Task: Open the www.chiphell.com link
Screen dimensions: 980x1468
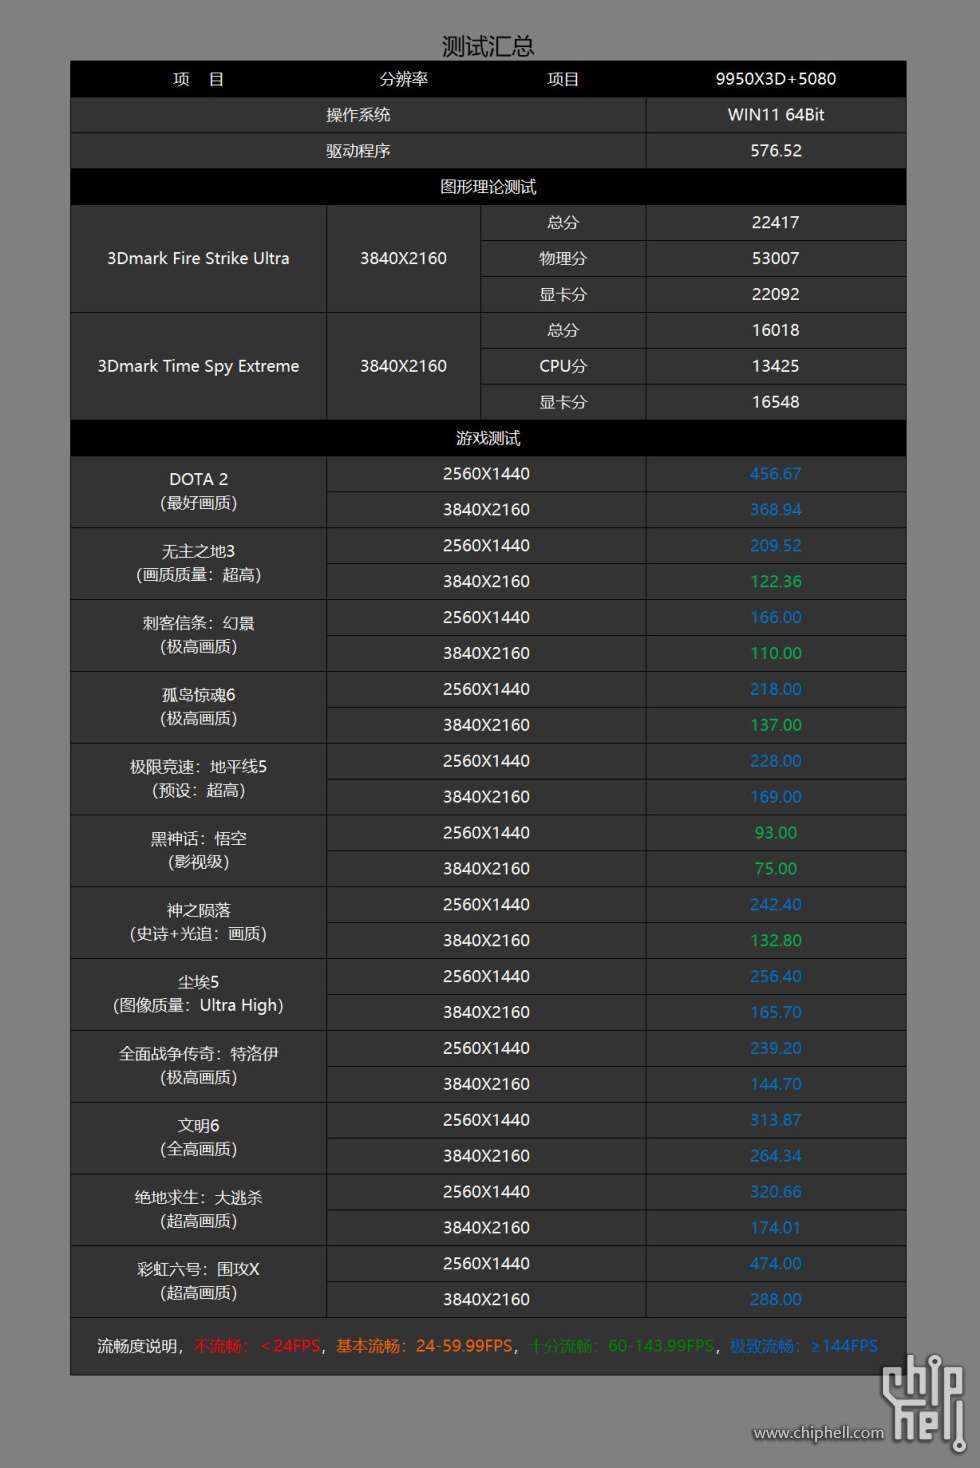Action: pos(818,1433)
